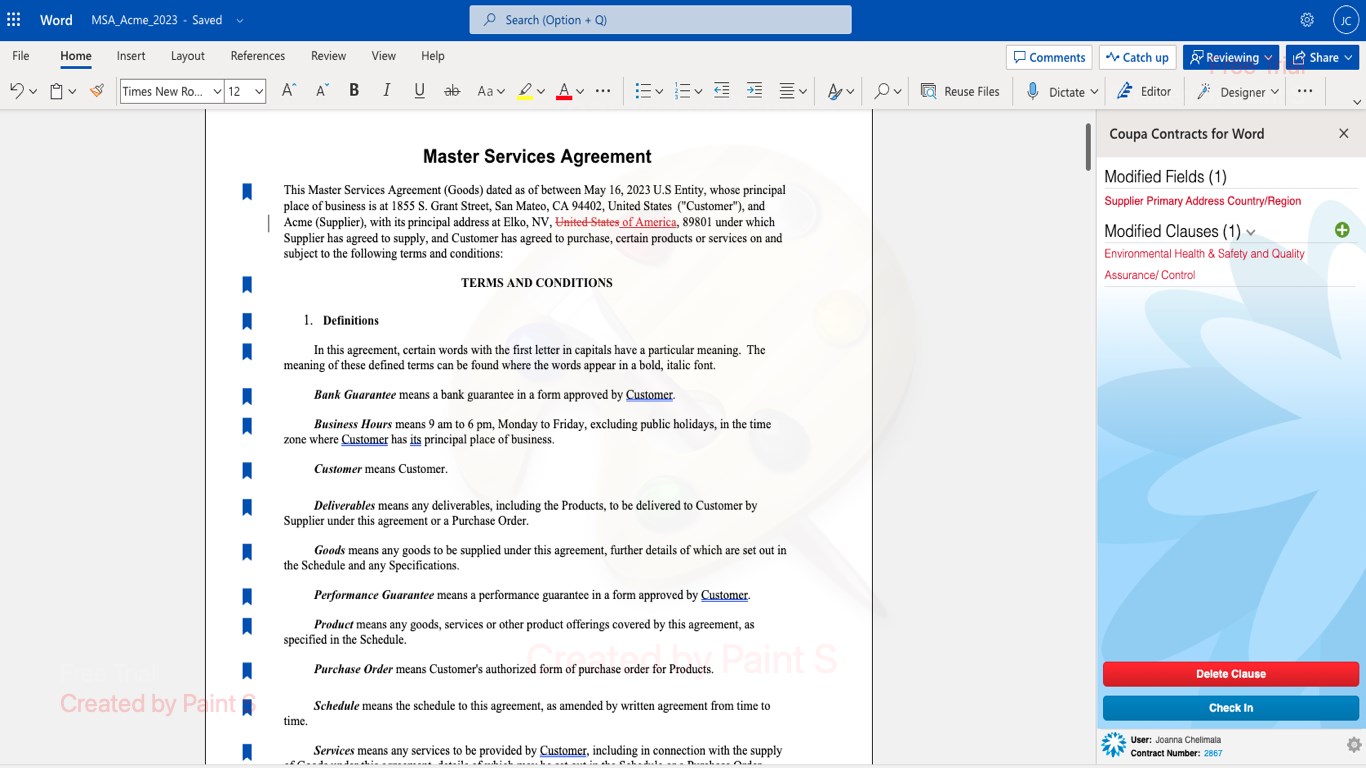The width and height of the screenshot is (1366, 768).
Task: Open Reuse Files
Action: tap(960, 91)
